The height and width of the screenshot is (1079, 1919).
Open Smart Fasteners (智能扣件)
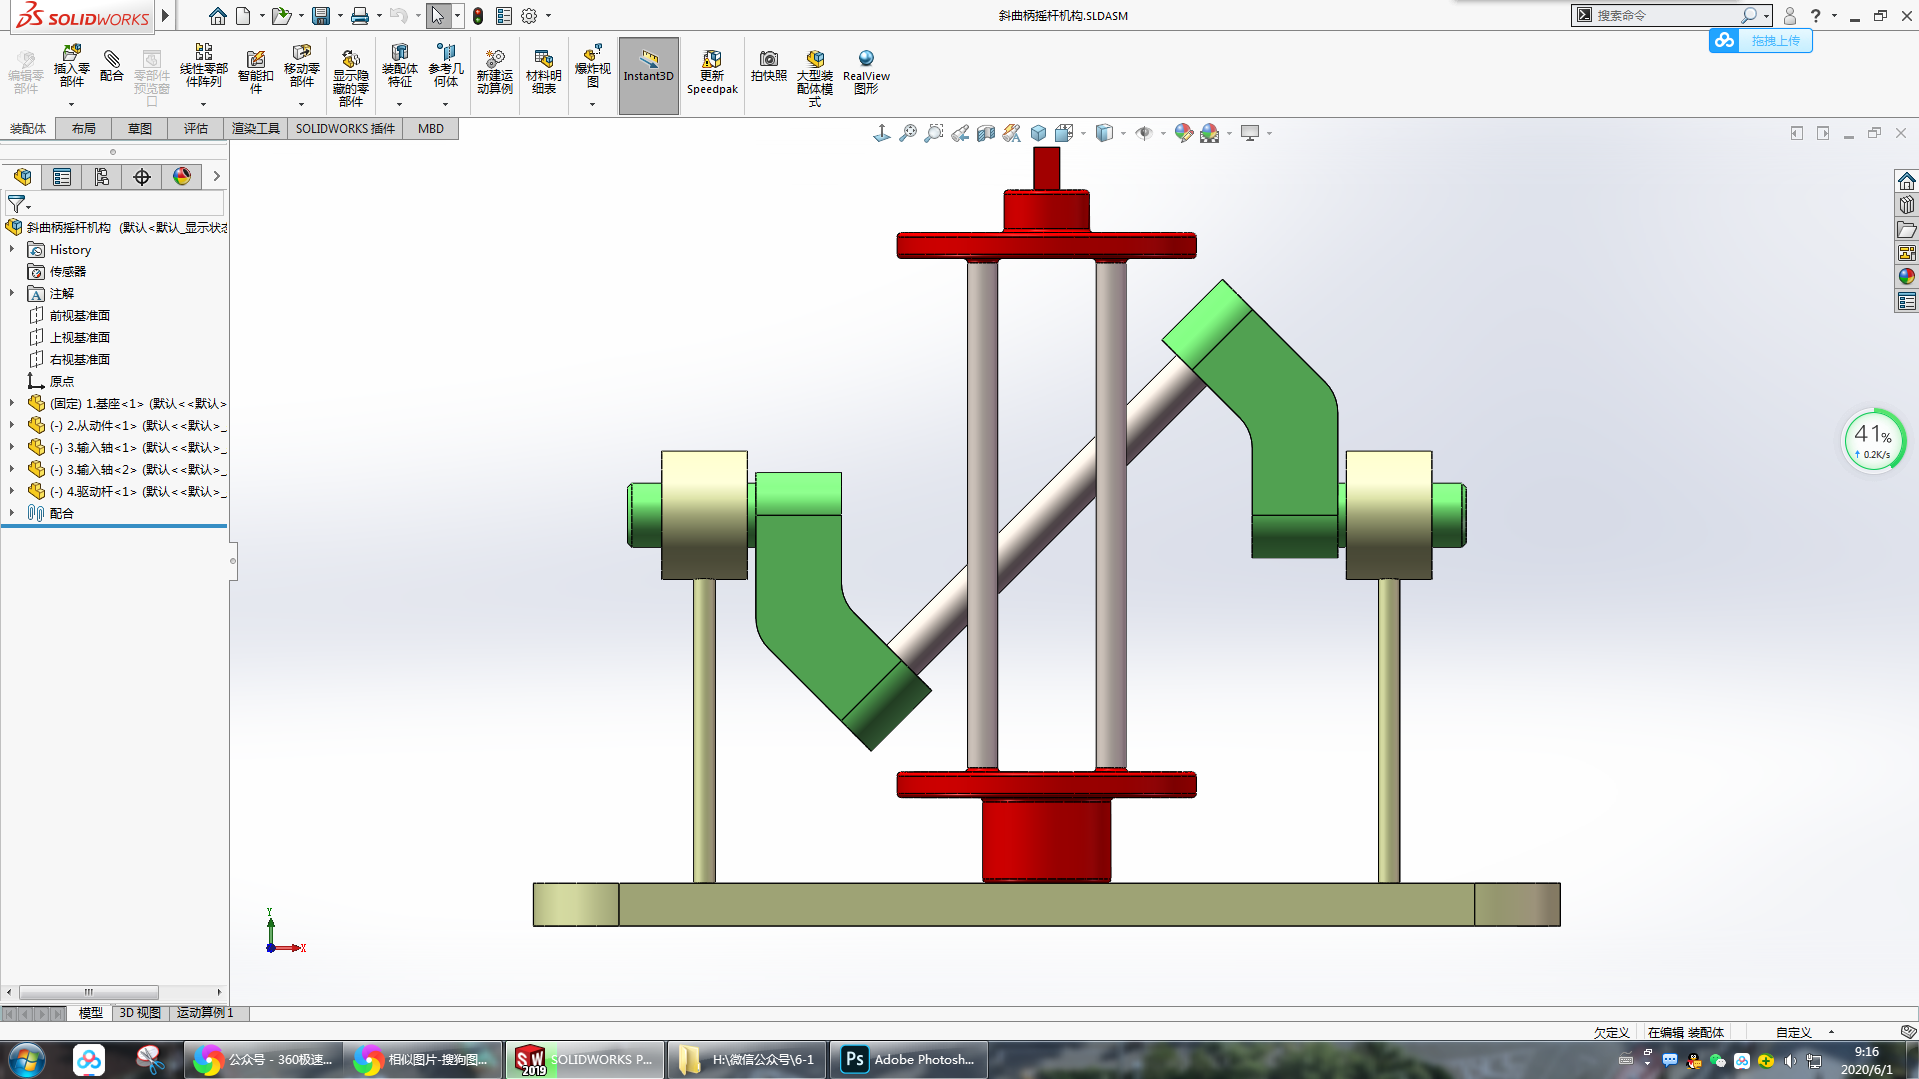(x=256, y=71)
